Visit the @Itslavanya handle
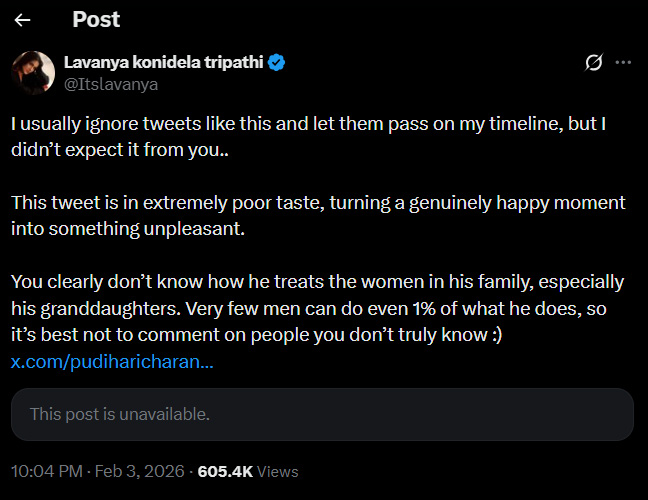 [x=110, y=84]
